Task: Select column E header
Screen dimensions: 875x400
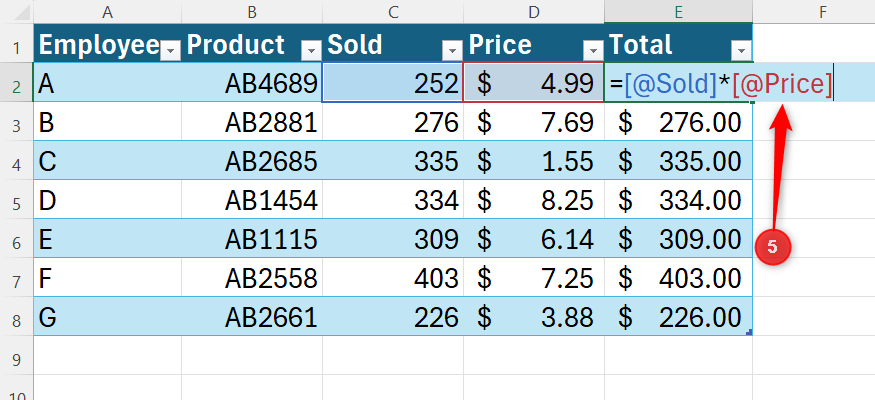Action: coord(679,12)
